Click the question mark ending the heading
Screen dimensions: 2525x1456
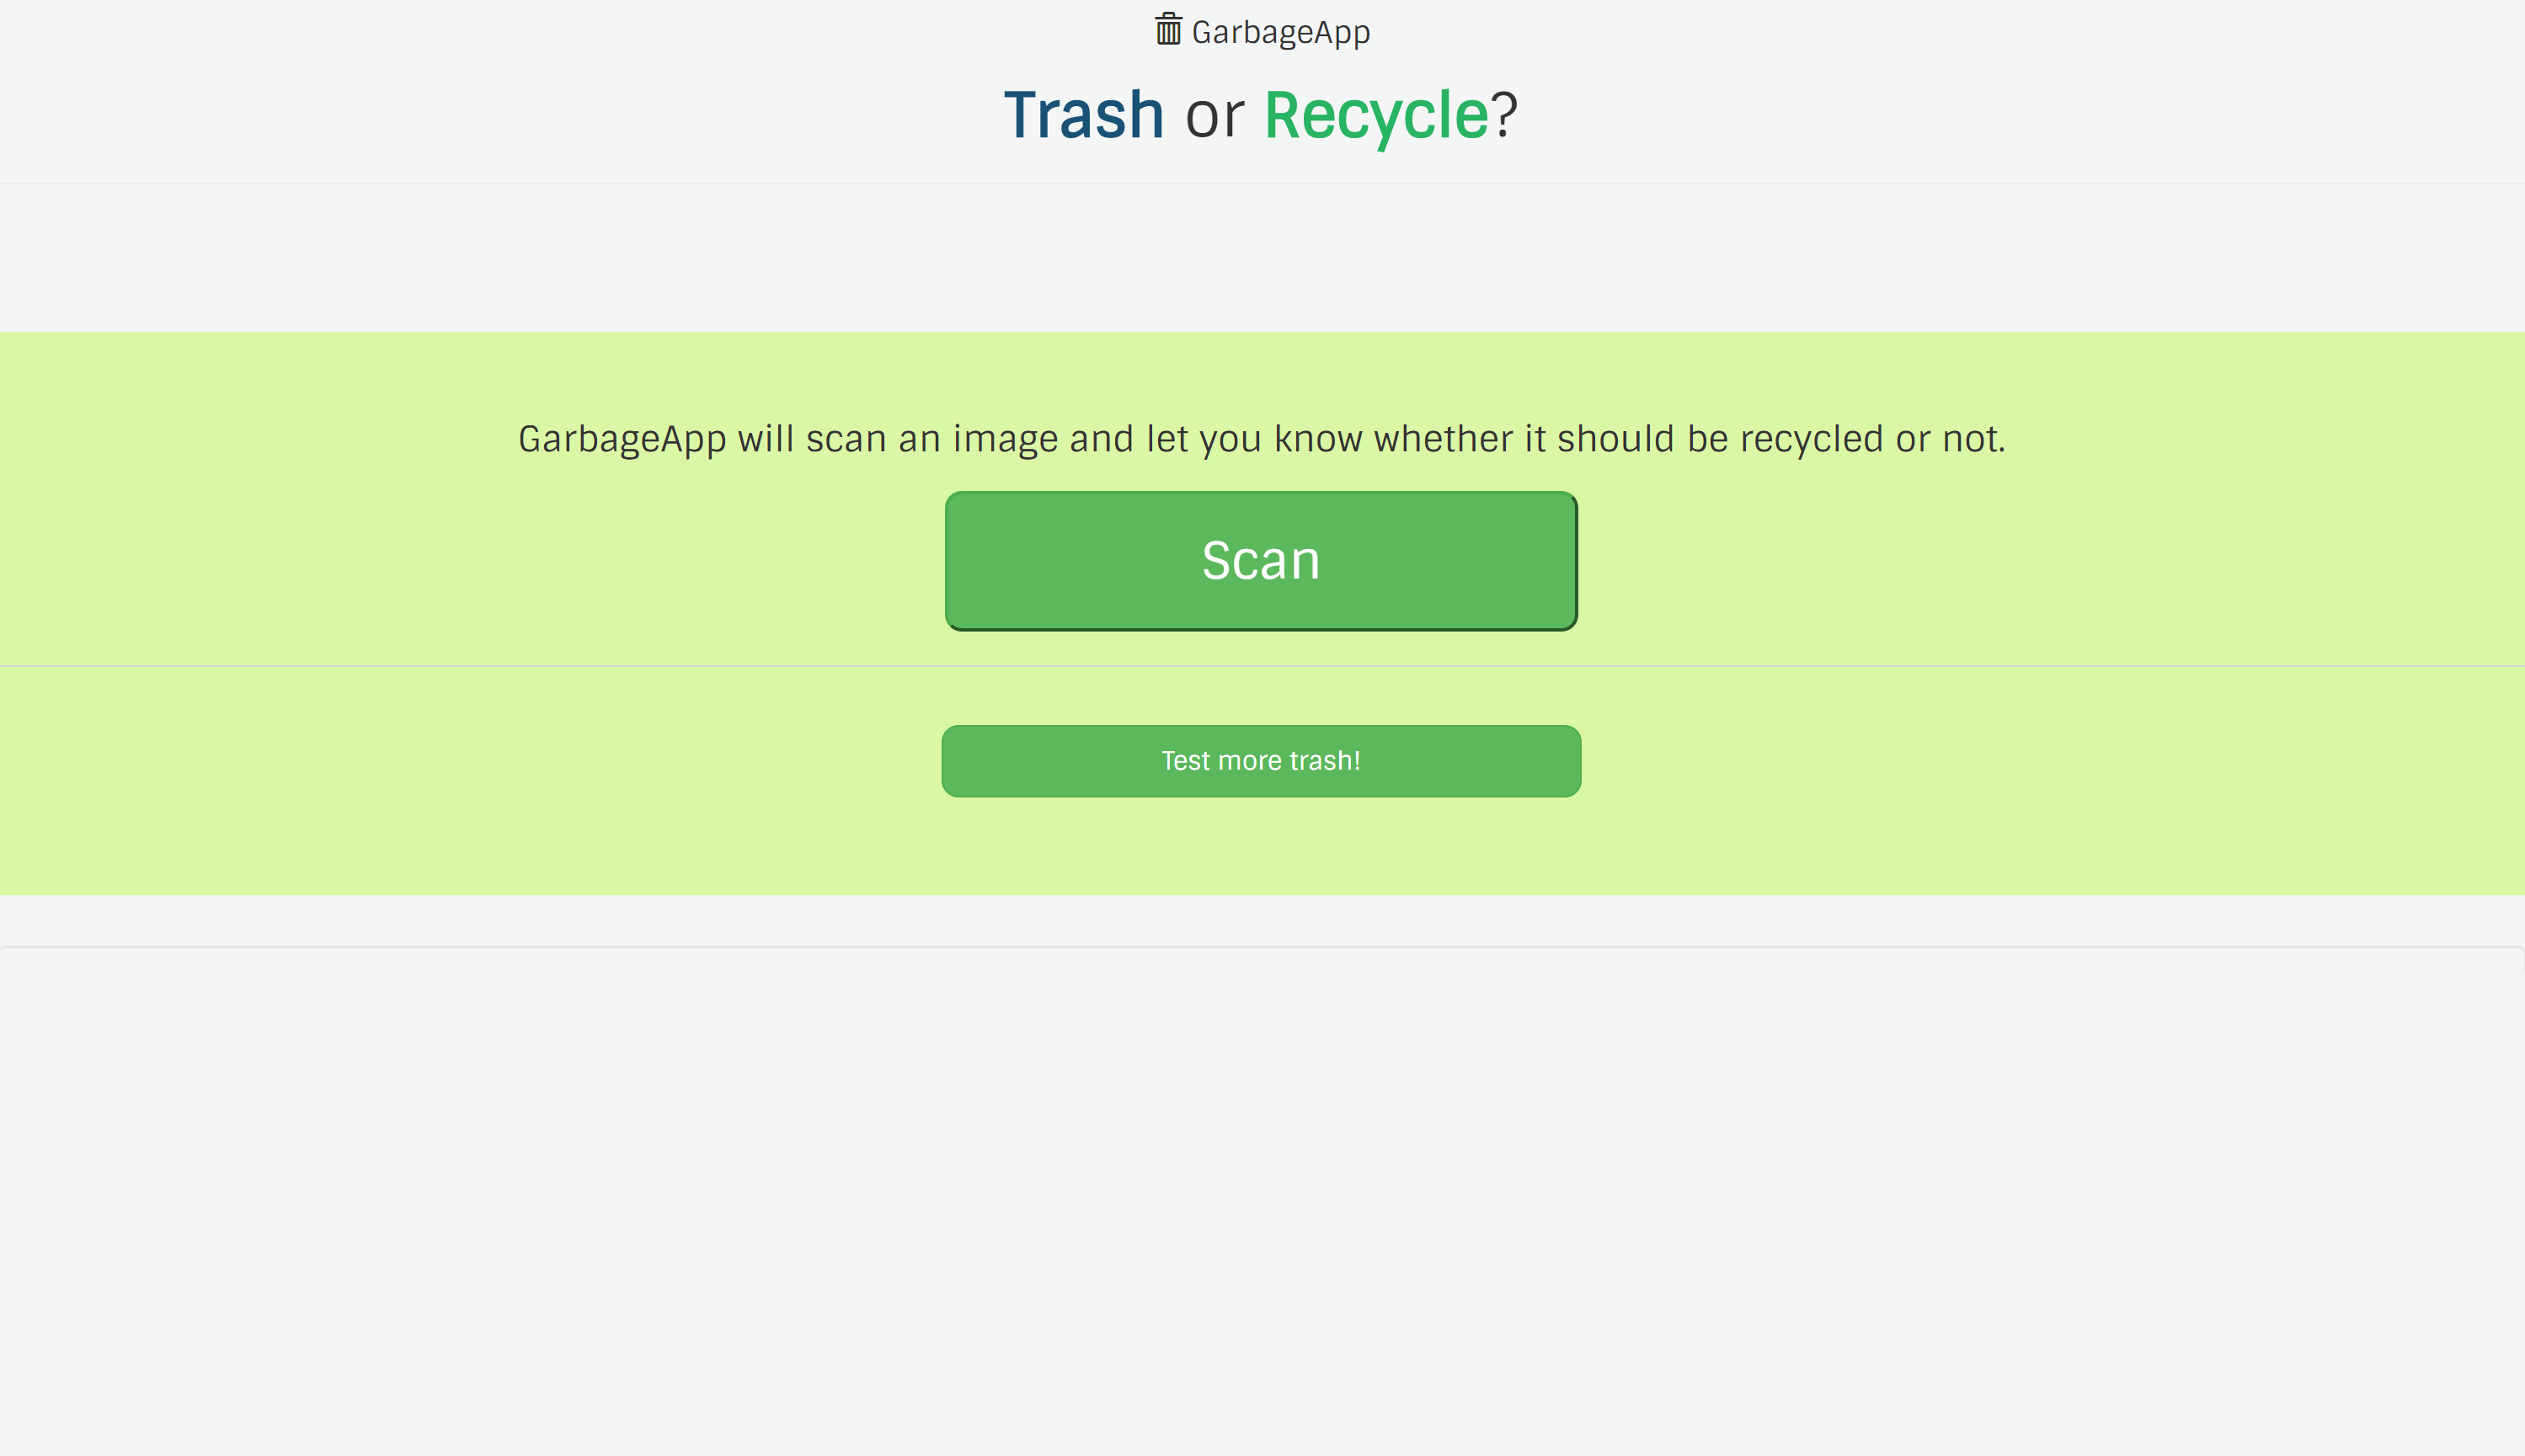(x=1504, y=114)
